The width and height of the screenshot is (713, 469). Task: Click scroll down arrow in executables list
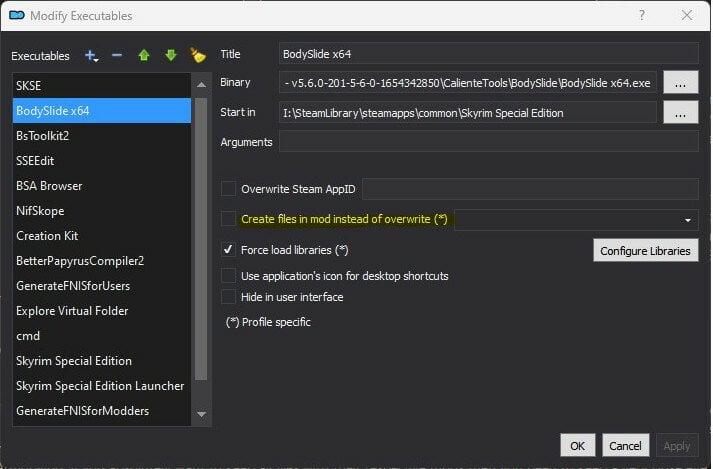point(201,414)
